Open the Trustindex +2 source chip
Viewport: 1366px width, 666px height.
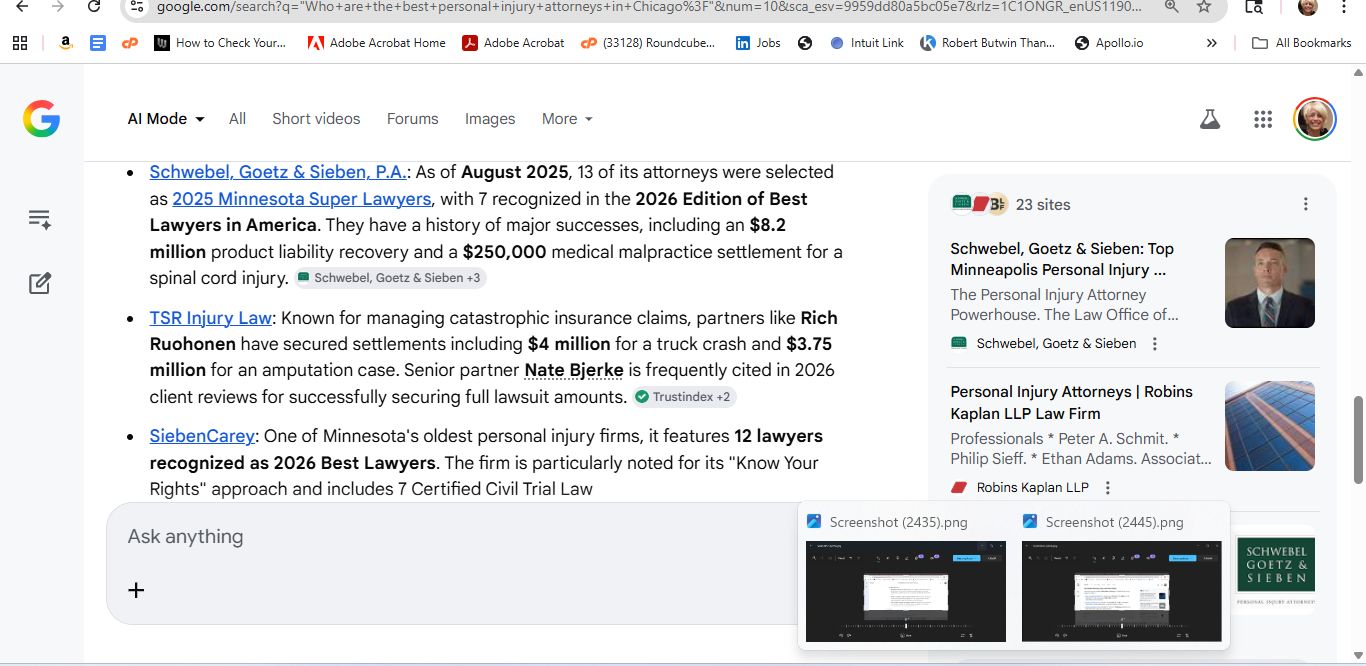click(684, 397)
